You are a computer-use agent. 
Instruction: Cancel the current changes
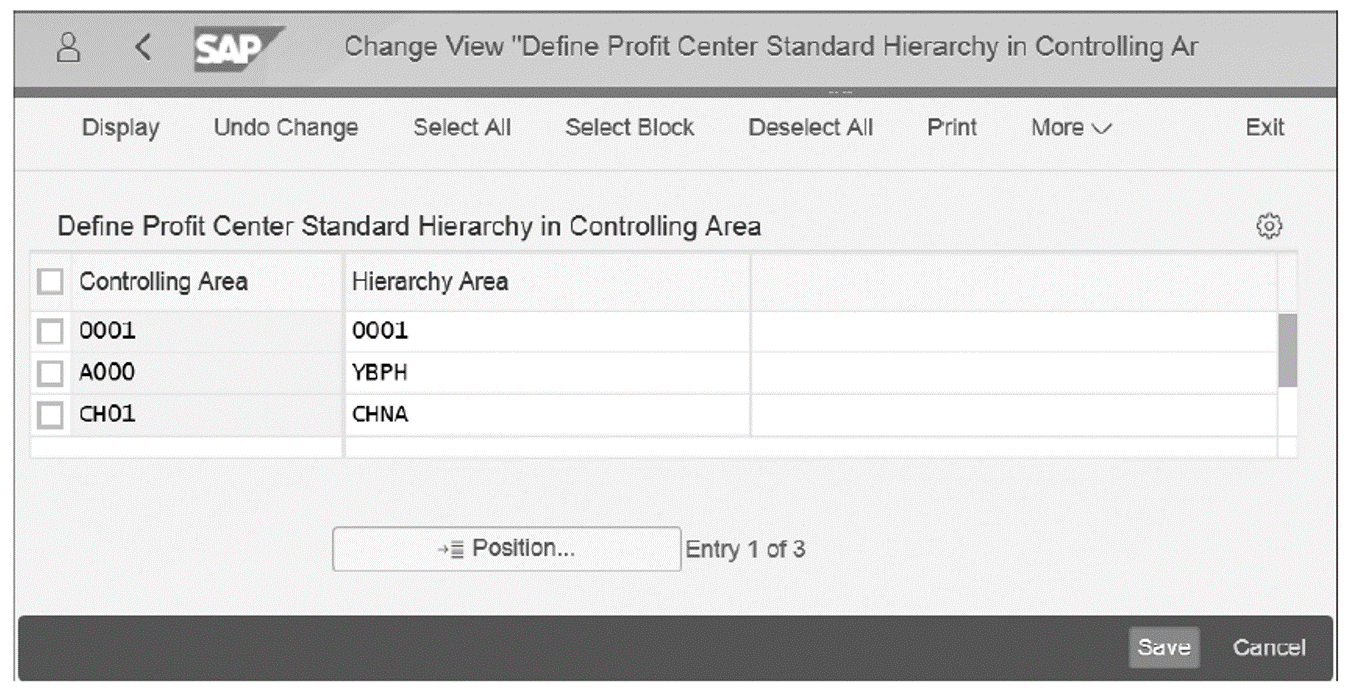point(1268,647)
